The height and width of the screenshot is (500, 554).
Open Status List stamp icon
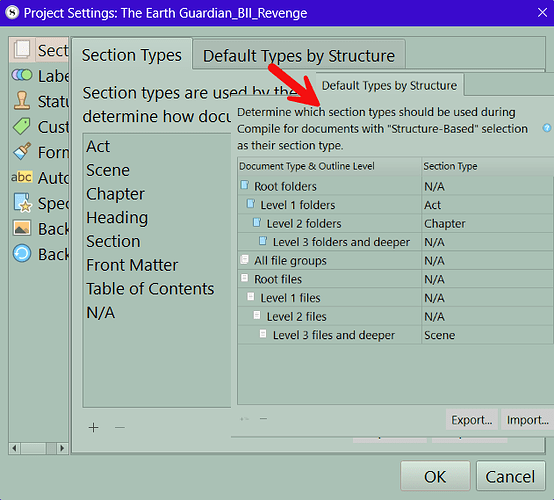tap(22, 100)
